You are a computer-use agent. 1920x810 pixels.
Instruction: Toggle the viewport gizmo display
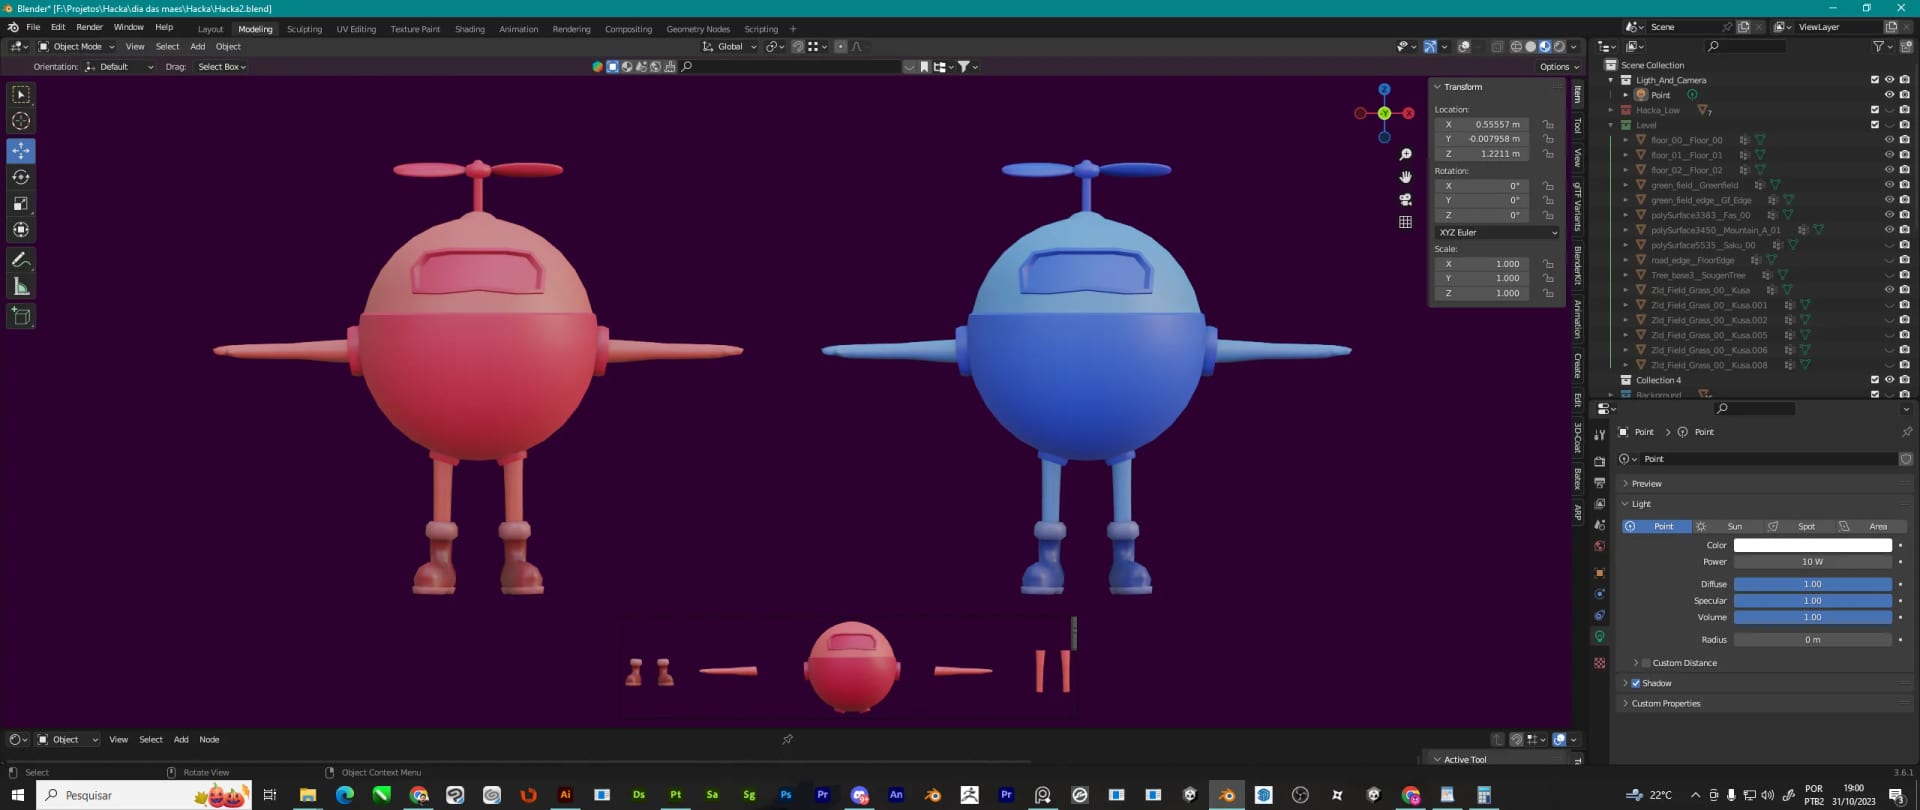(1430, 47)
